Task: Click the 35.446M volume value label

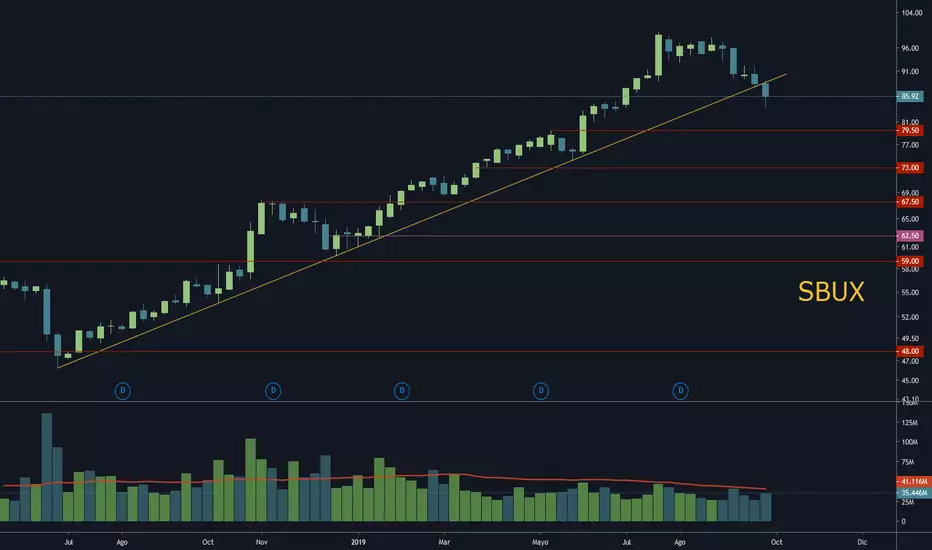Action: (913, 492)
